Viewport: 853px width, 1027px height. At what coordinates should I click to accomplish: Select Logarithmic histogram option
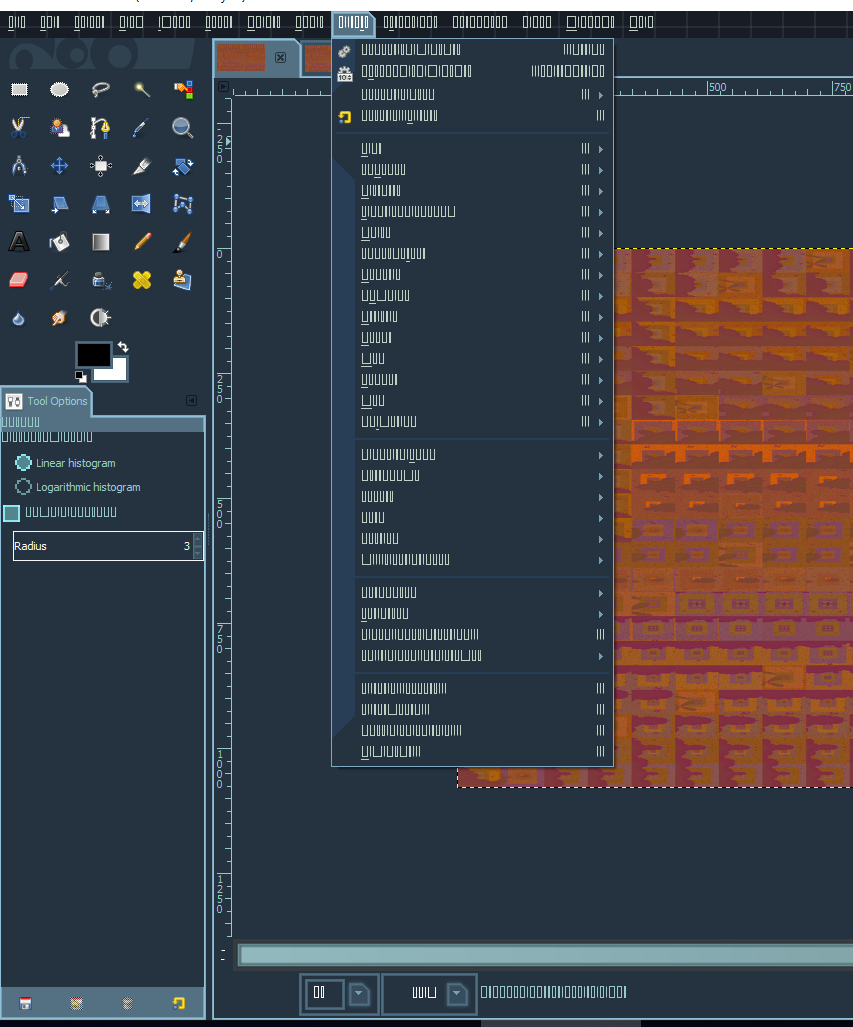tap(24, 487)
